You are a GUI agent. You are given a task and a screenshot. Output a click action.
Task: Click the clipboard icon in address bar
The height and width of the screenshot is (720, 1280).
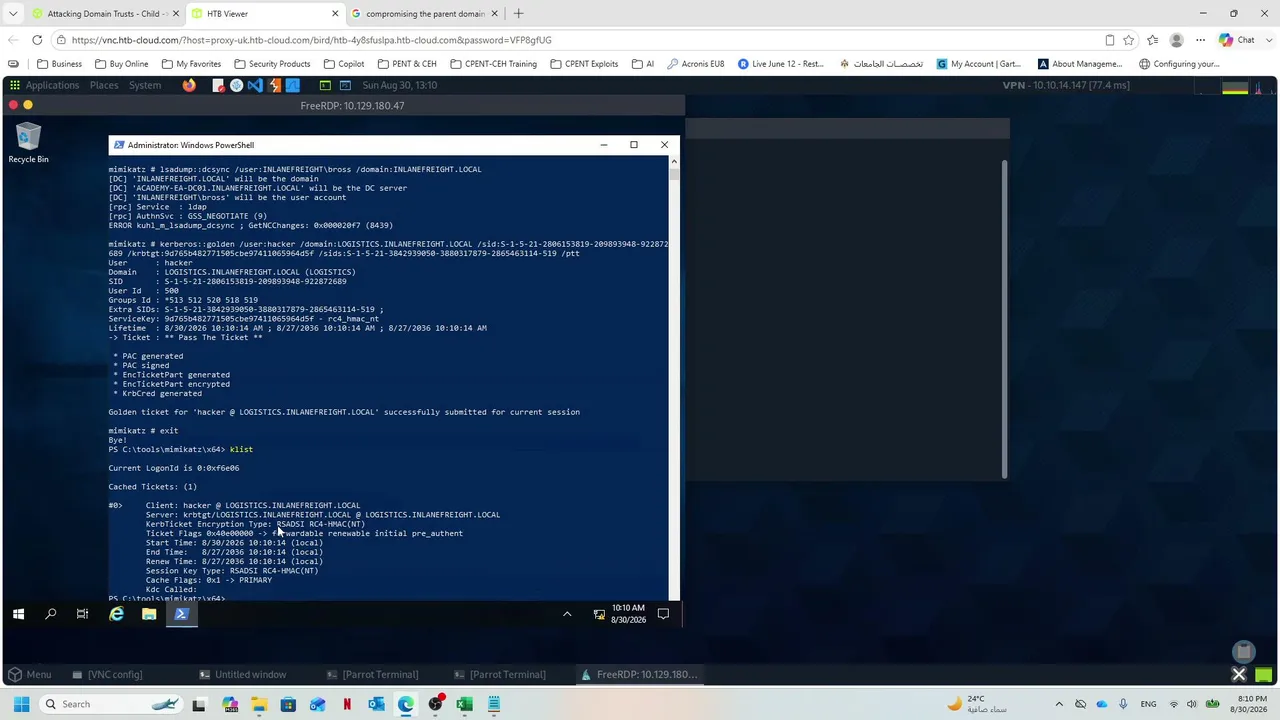tap(1110, 40)
